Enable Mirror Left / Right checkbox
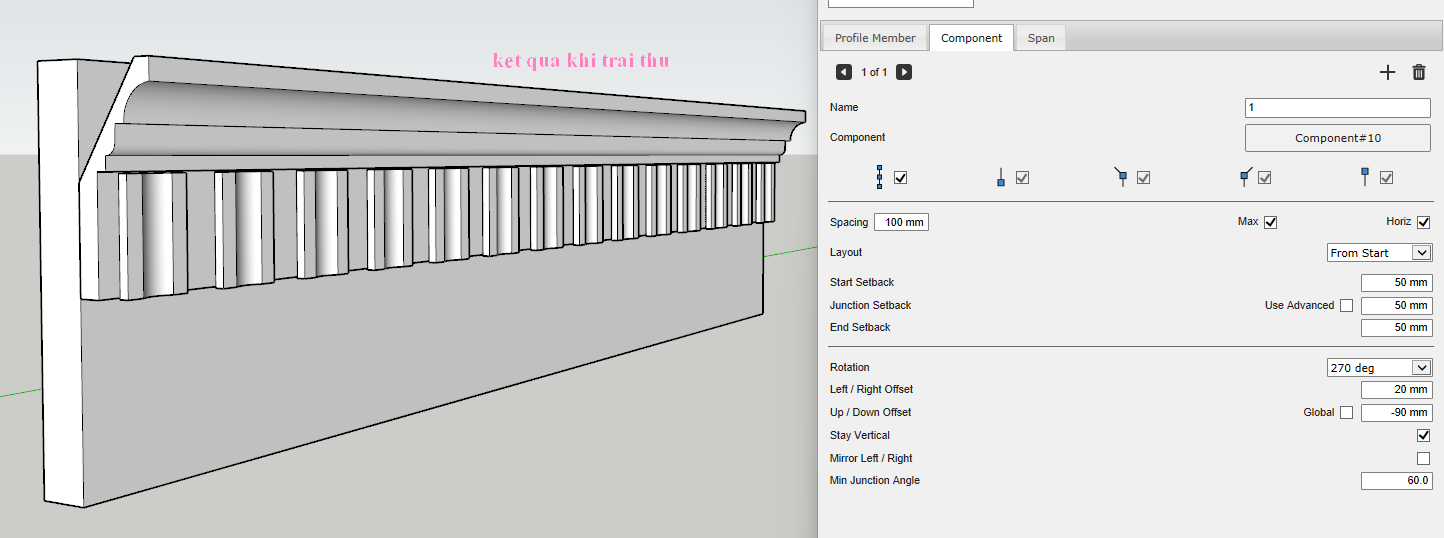Screen dimensions: 1444x538 click(x=1423, y=459)
